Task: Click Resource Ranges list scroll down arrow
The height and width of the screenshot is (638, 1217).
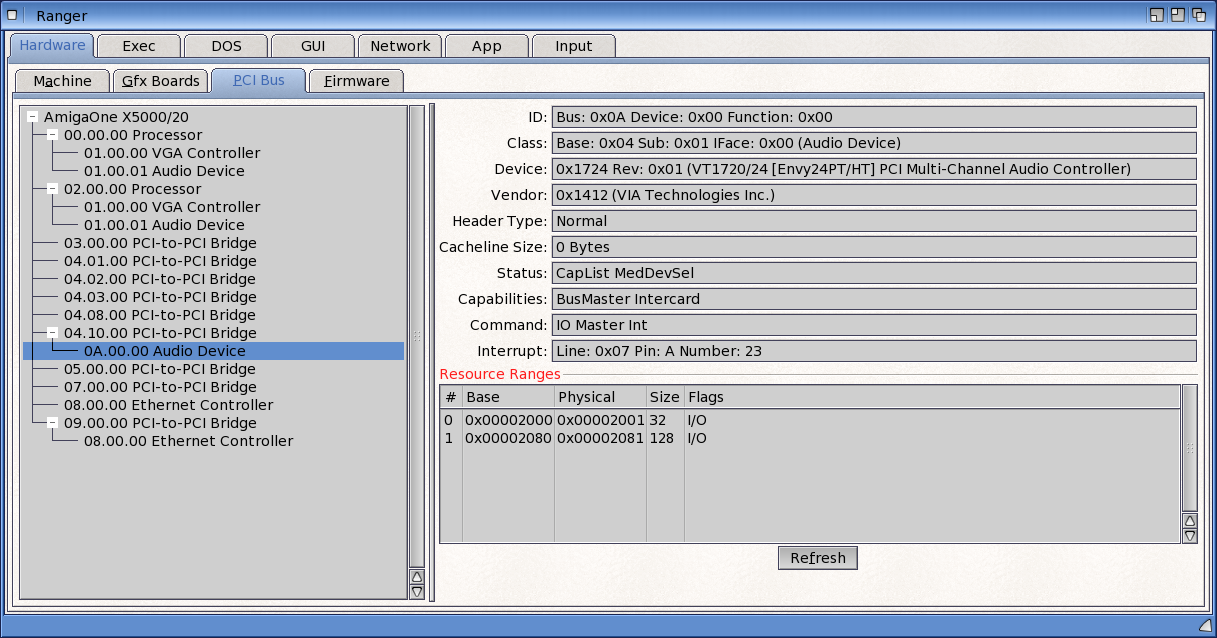Action: (x=1189, y=536)
